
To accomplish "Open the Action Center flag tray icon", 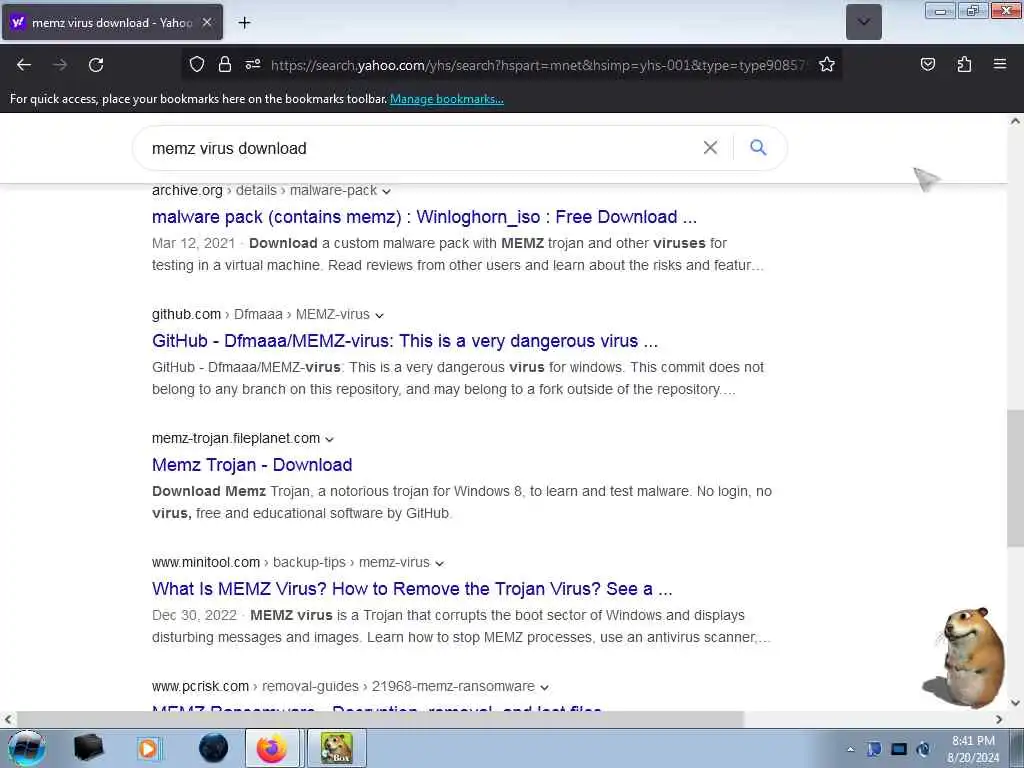I will click(x=874, y=749).
